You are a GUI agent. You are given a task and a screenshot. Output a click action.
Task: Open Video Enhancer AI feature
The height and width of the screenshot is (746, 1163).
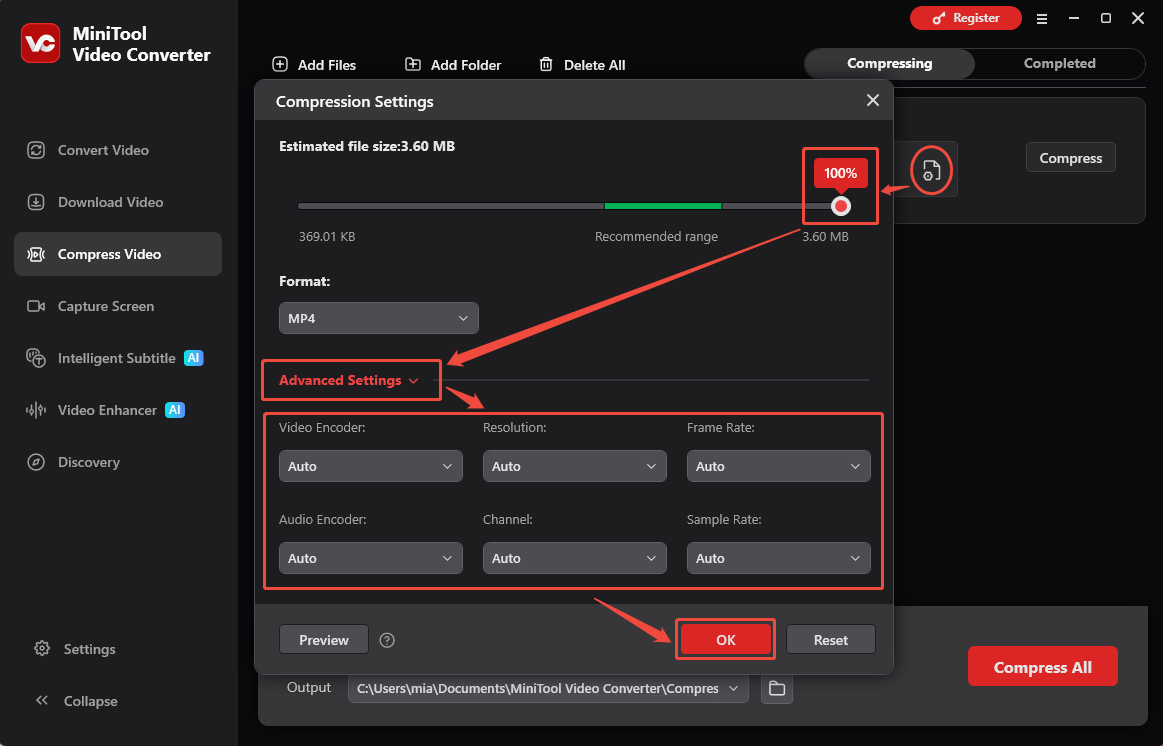(118, 409)
